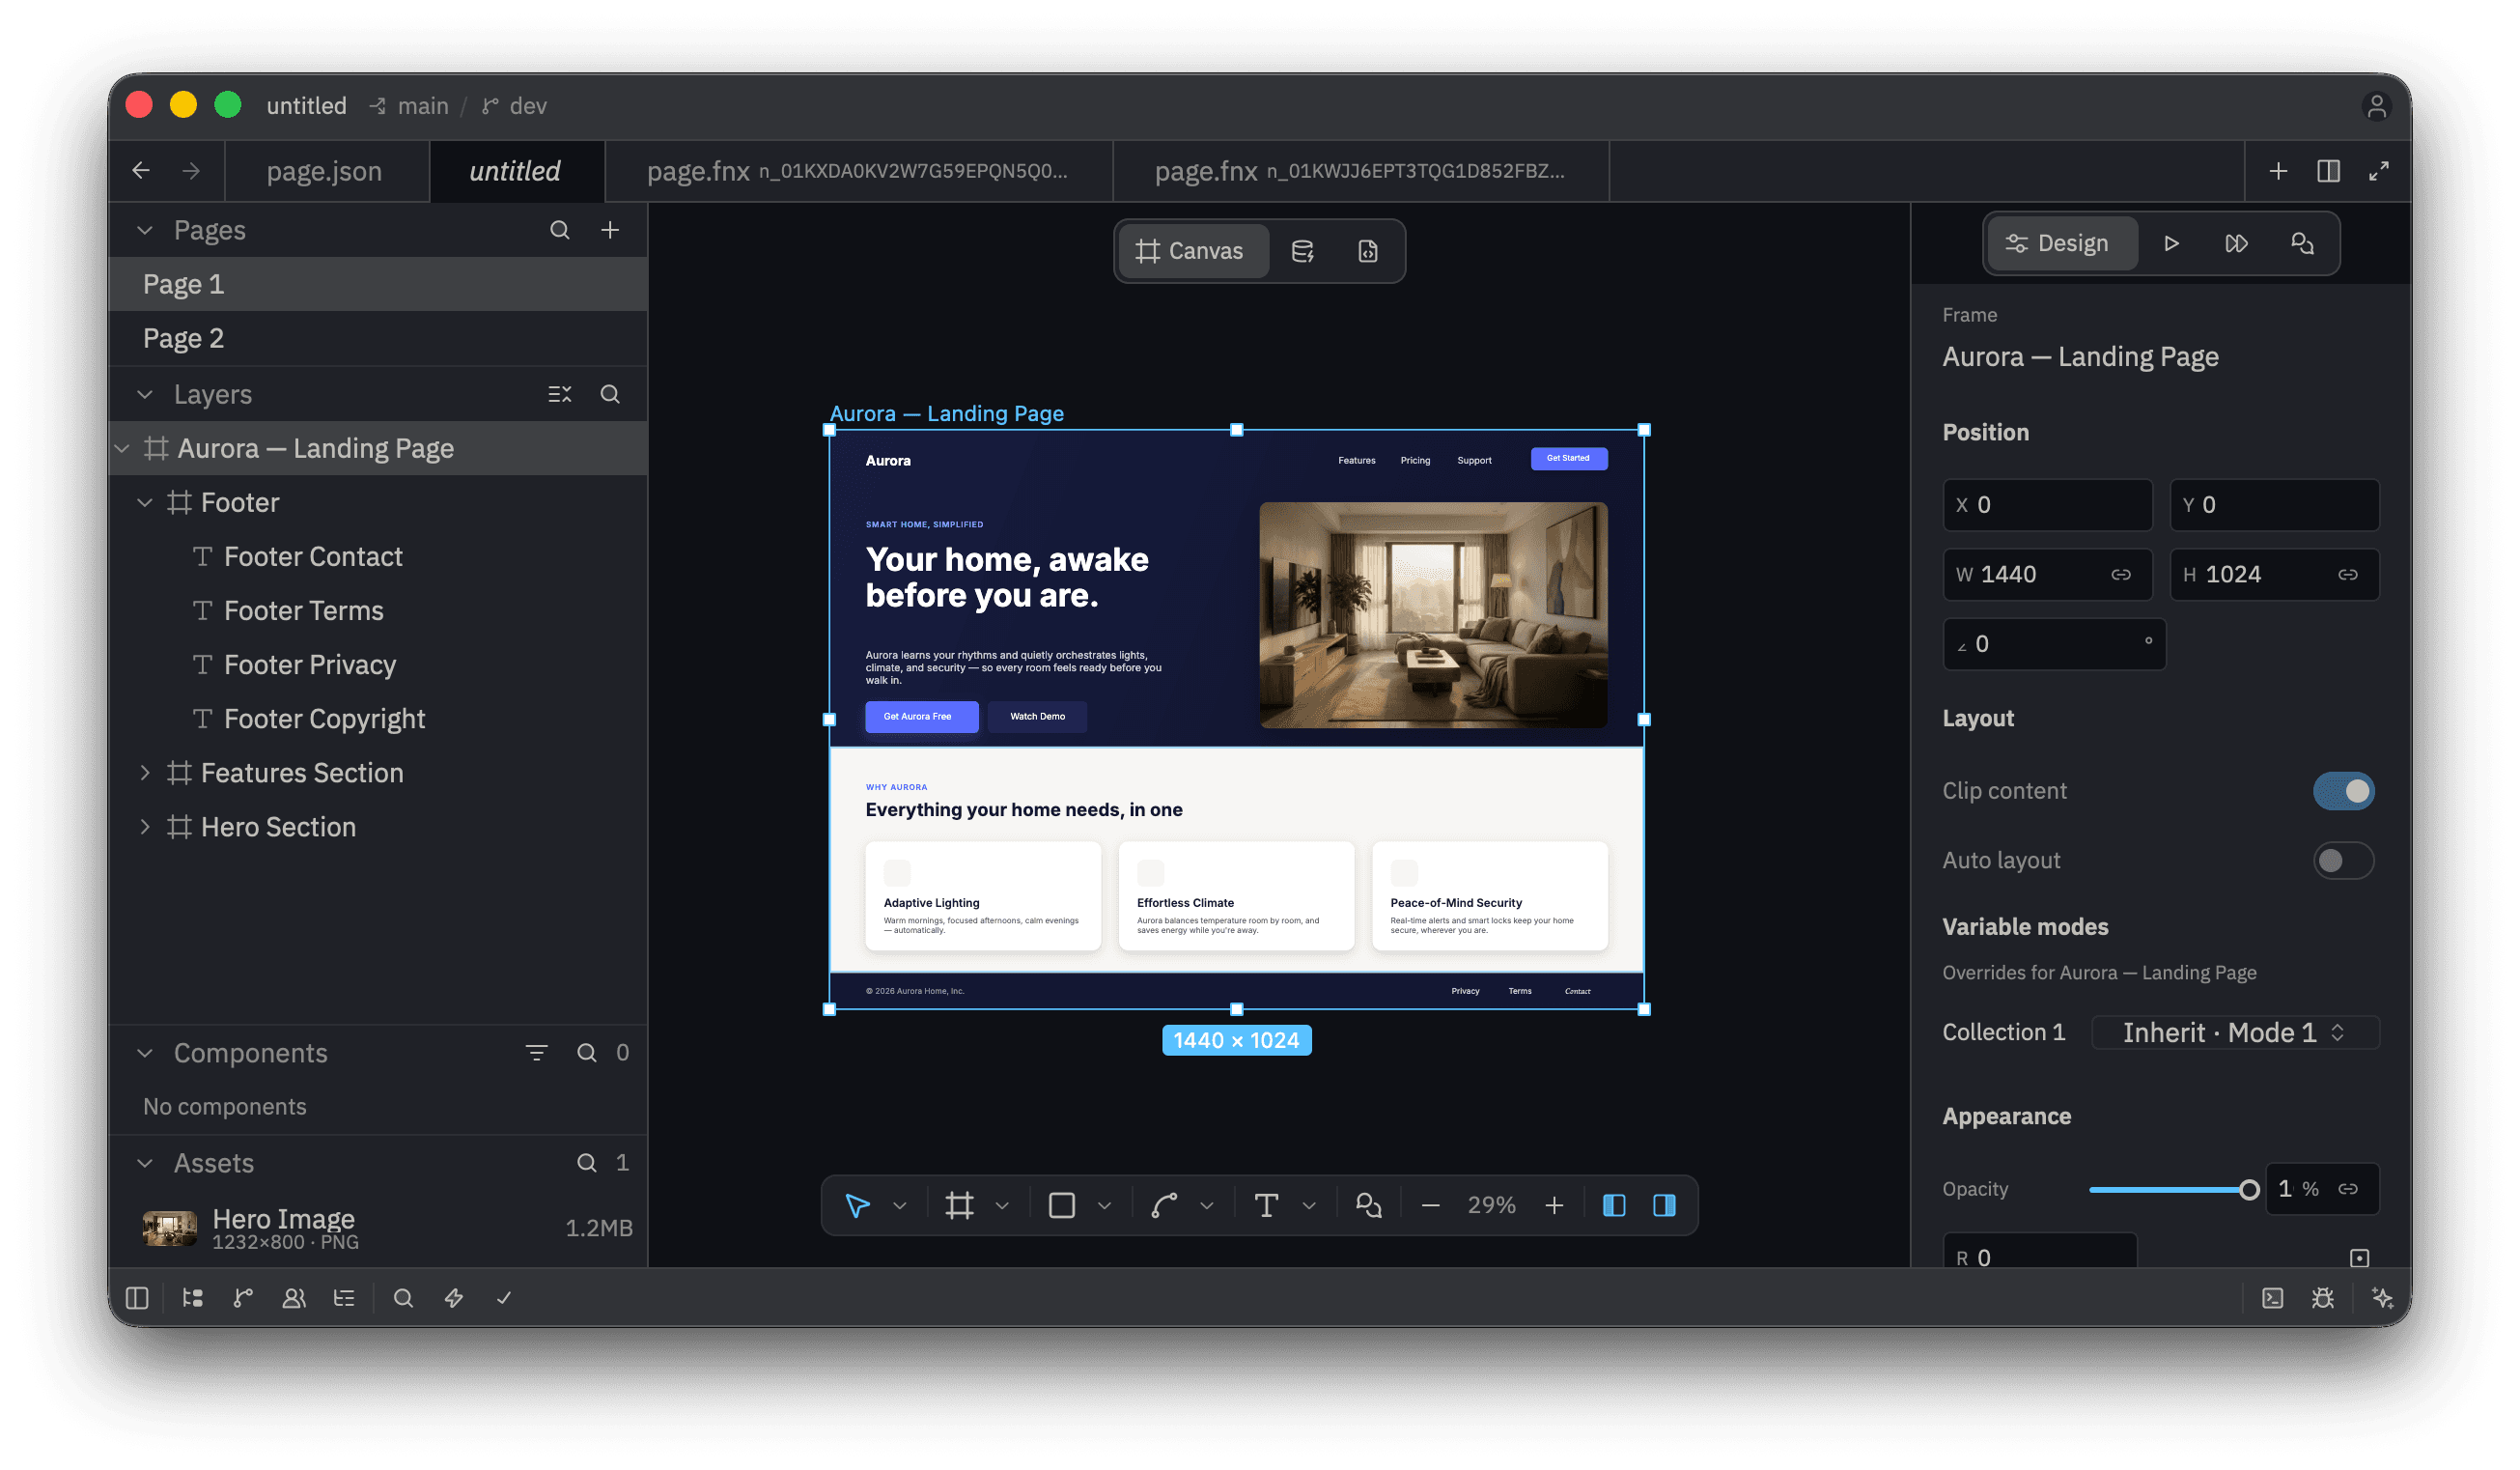Select the Frame tool in bottom toolbar
The image size is (2520, 1470).
pos(959,1205)
